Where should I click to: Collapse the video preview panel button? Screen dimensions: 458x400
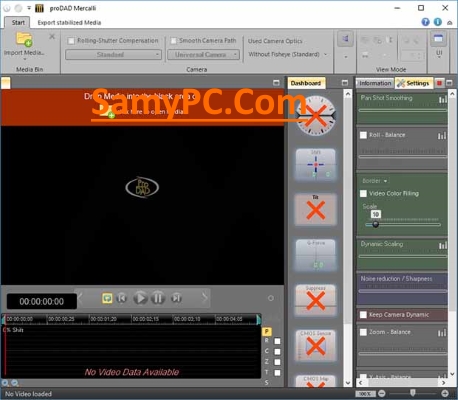[276, 83]
